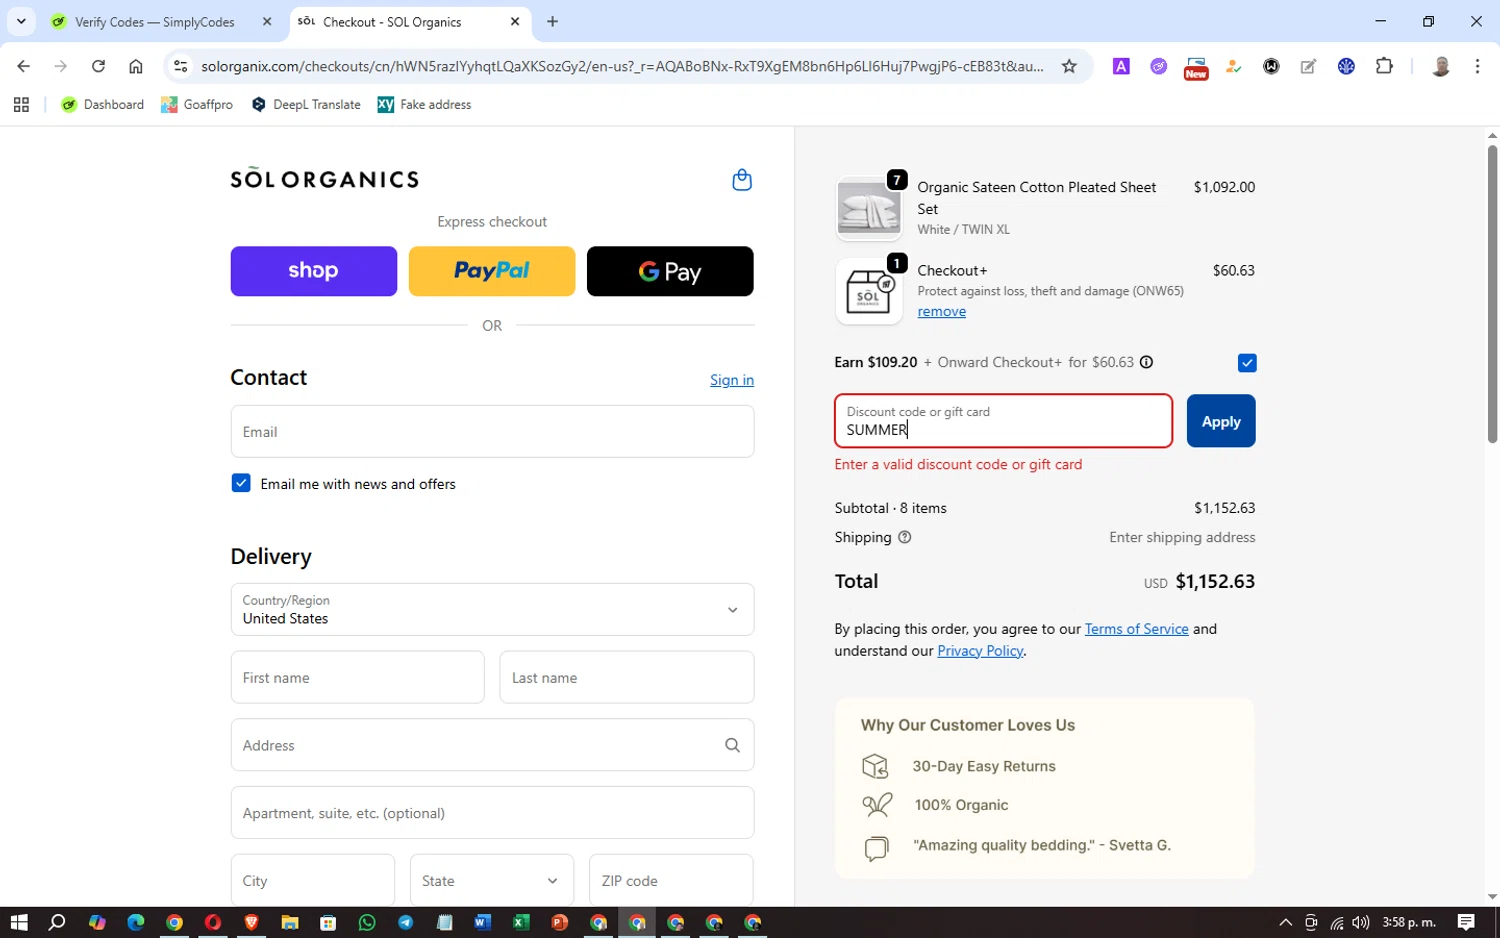Open the pencil-and-note editor extension
1500x938 pixels.
[x=1308, y=66]
